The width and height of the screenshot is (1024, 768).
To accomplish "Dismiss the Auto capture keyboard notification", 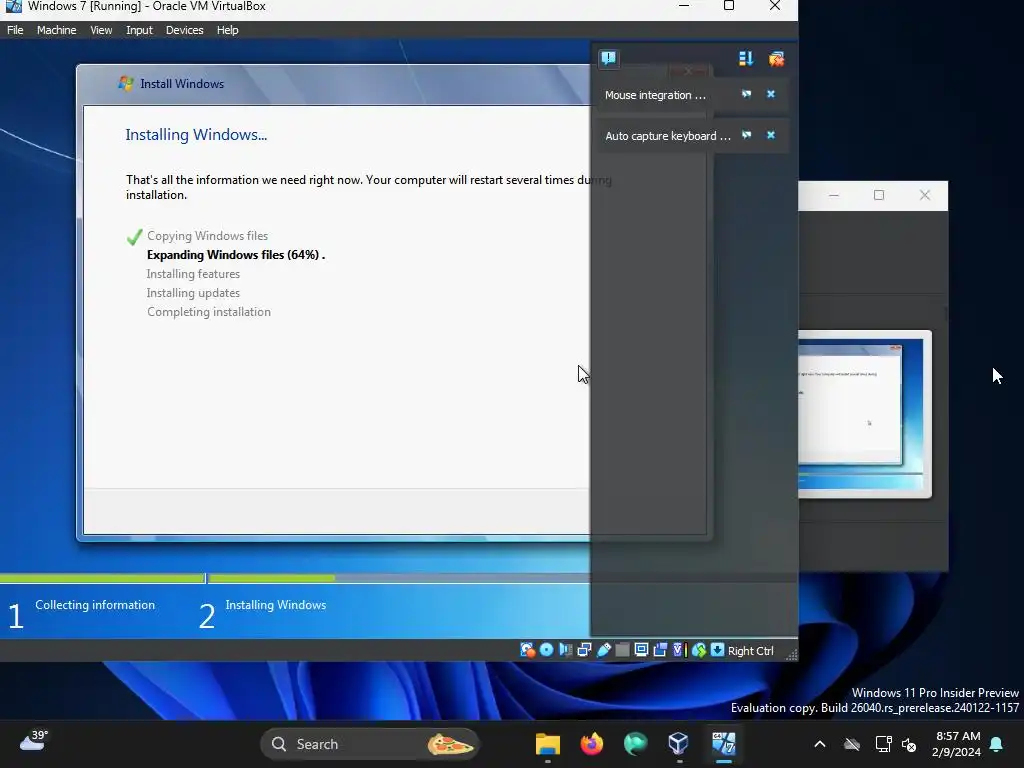I will click(x=771, y=135).
